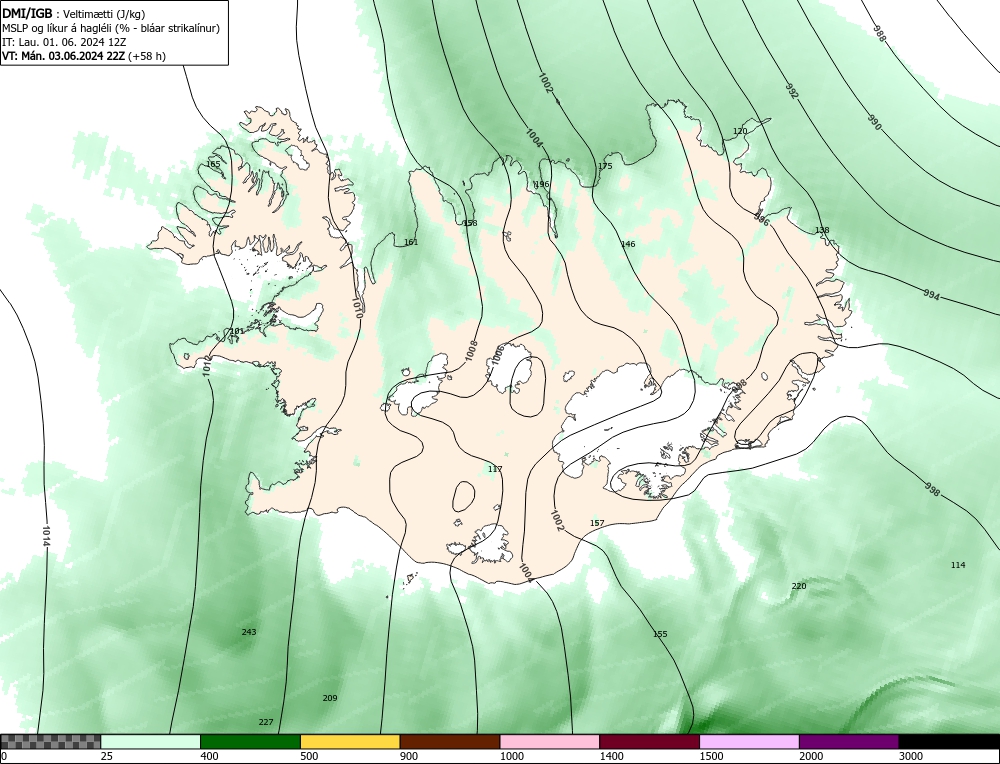
Task: Click the isobar label '988'
Action: 879,34
